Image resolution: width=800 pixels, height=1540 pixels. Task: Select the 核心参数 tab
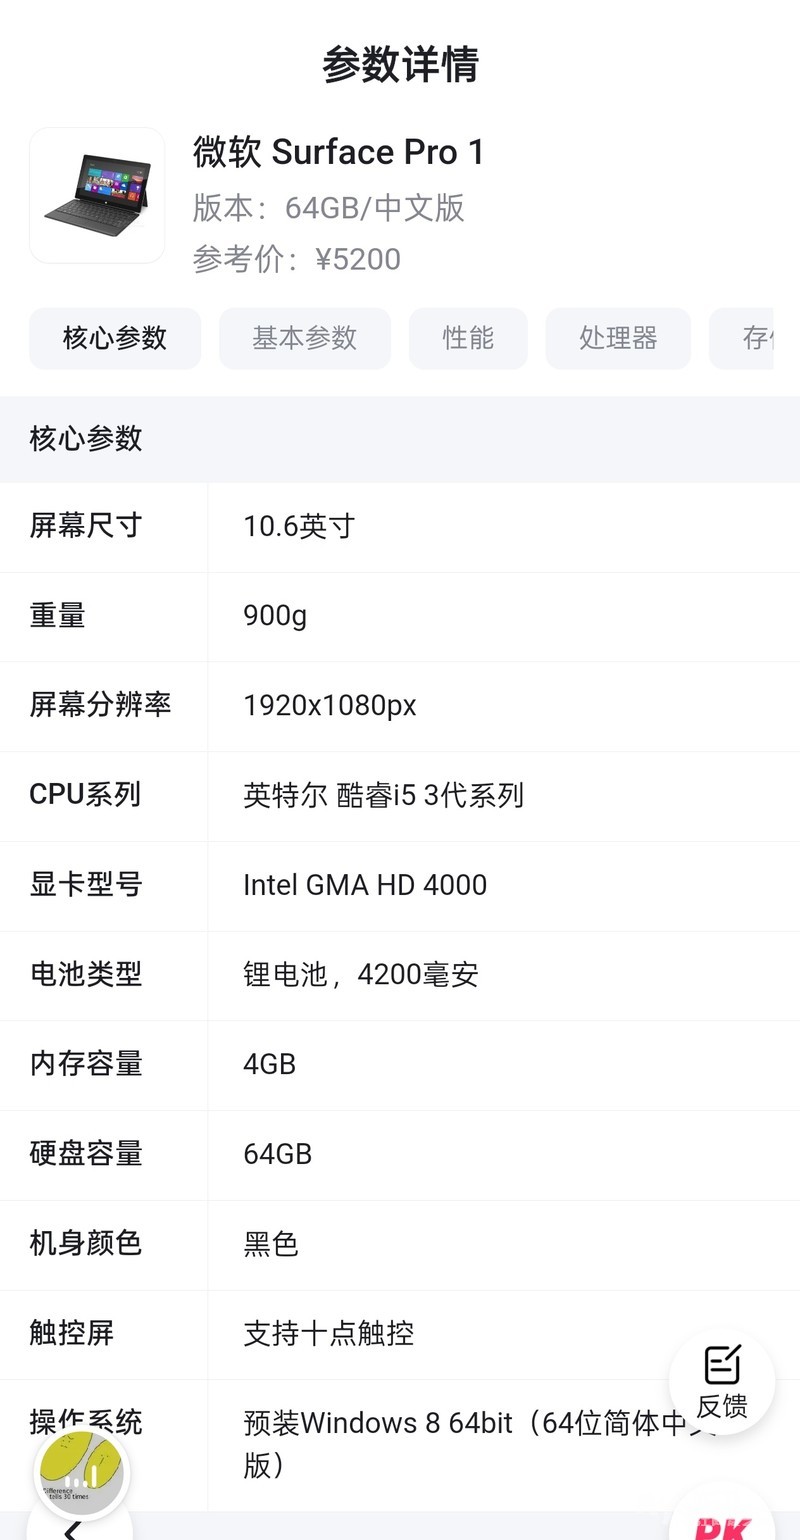[115, 338]
